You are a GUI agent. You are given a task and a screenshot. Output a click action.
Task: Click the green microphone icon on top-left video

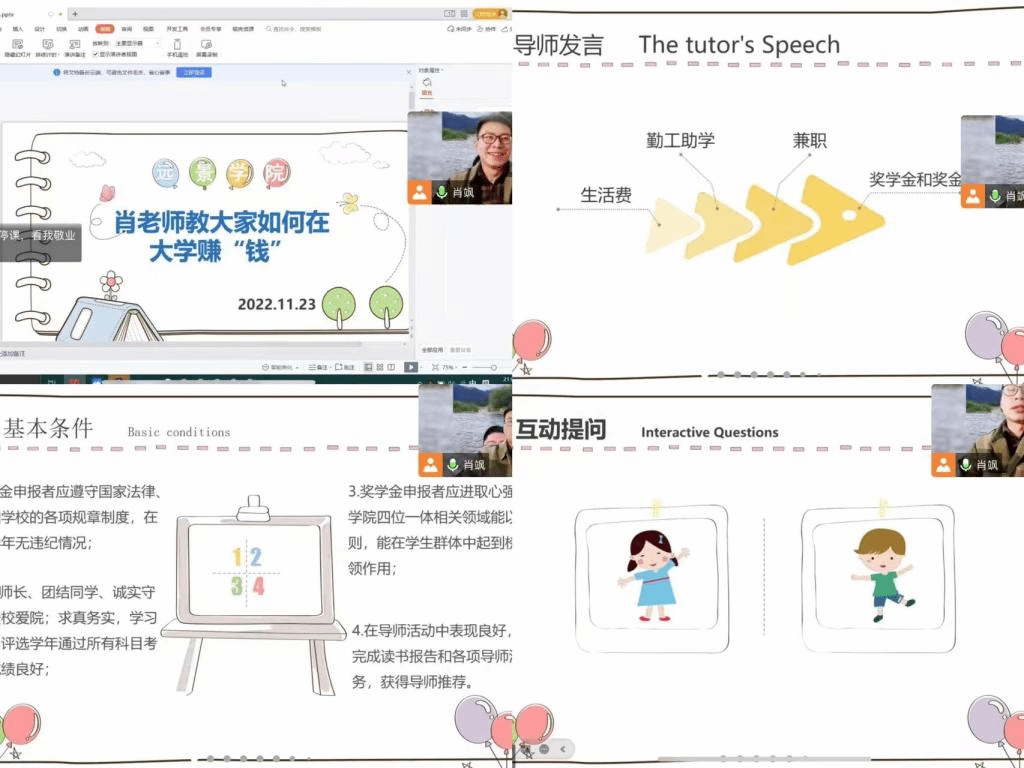[442, 192]
